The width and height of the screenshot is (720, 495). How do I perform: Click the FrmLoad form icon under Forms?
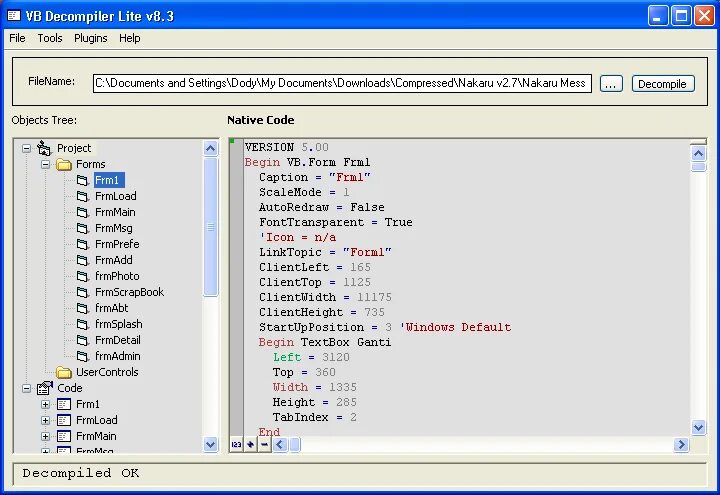(x=83, y=197)
